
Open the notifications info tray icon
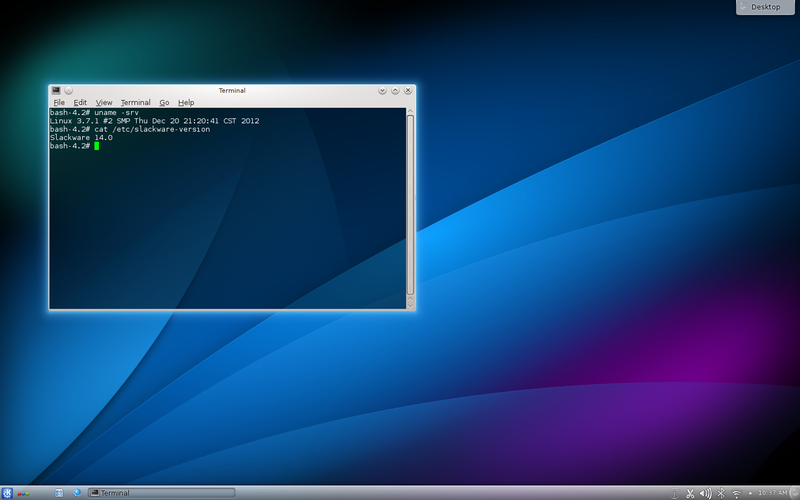pos(674,493)
